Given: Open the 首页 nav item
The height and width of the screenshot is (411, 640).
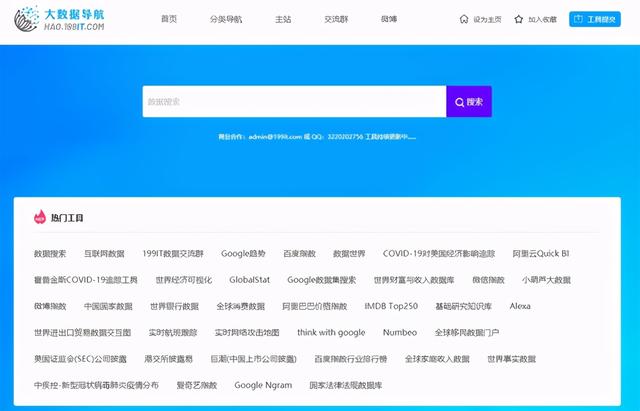Looking at the screenshot, I should (x=169, y=19).
